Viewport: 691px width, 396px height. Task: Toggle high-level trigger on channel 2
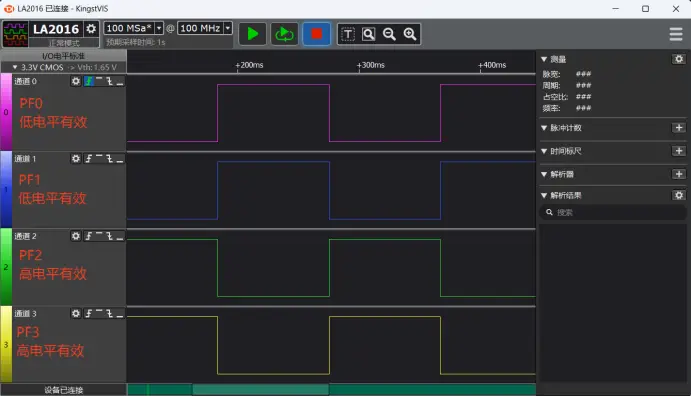point(99,236)
